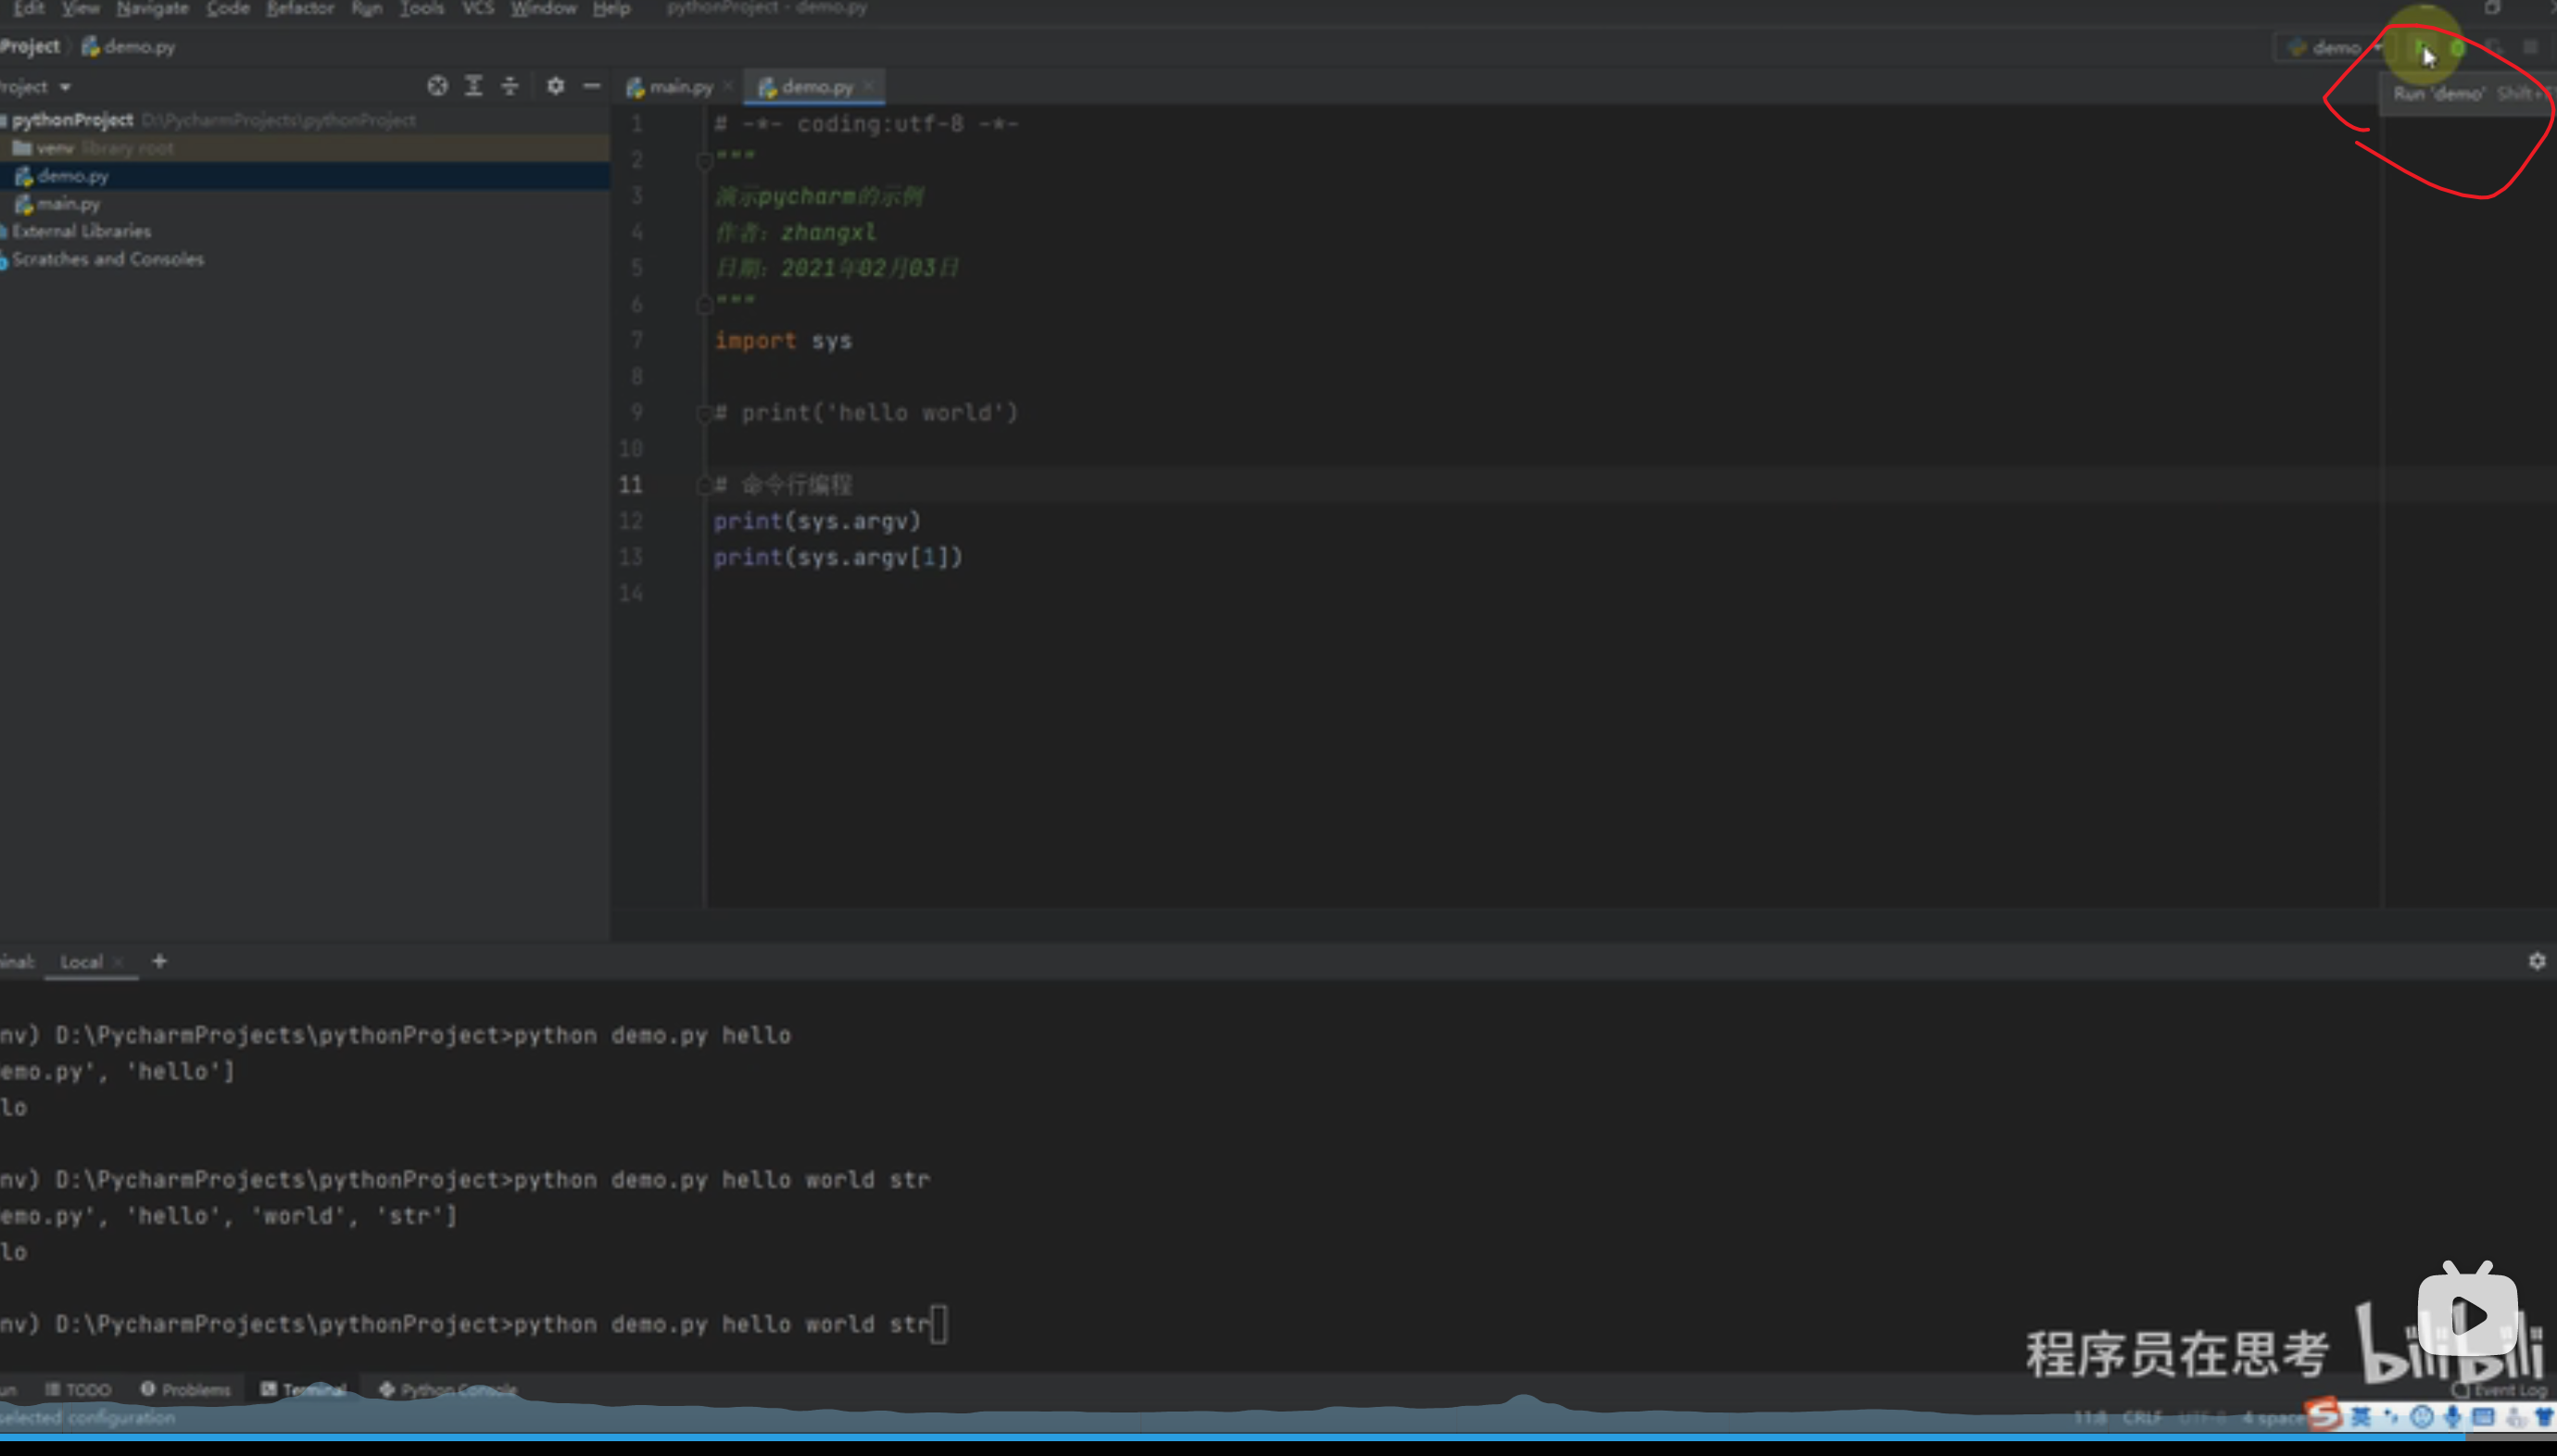Open the Tools menu
Screen dimensions: 2557x1456
(x=422, y=8)
